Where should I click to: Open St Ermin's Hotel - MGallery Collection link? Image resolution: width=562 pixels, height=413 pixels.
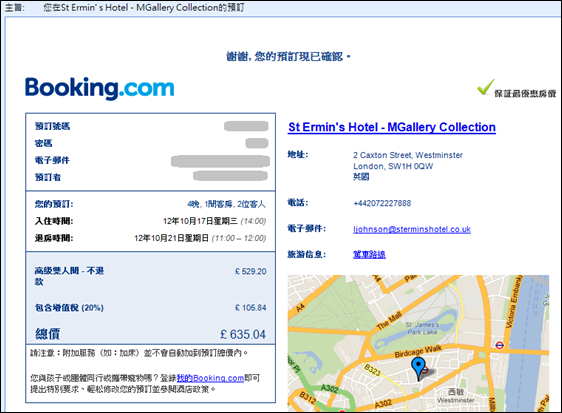(392, 127)
